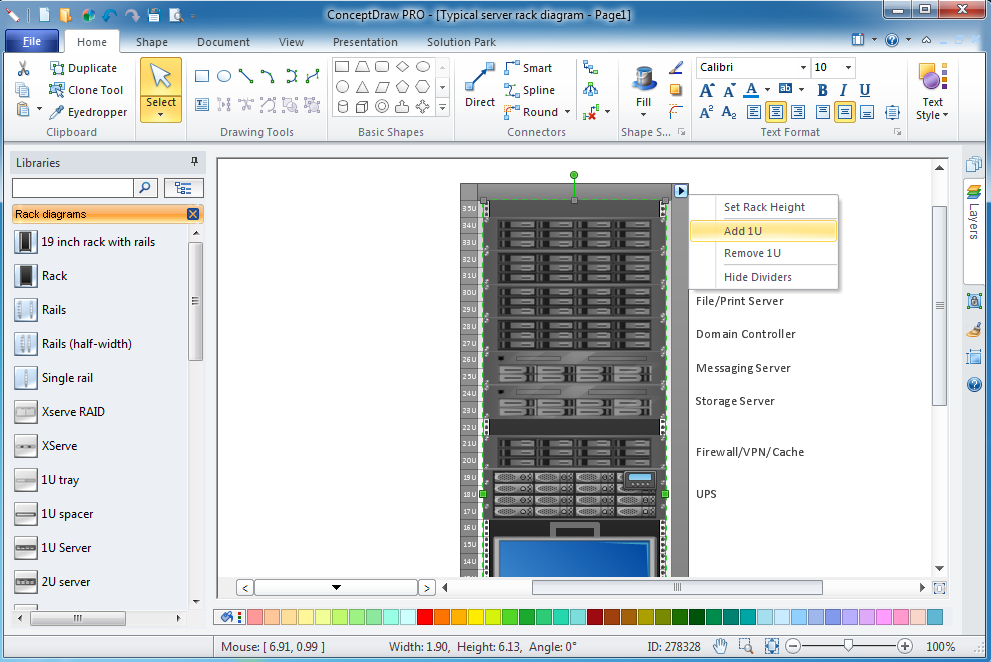Choose Hide Dividers from context menu

[x=763, y=277]
